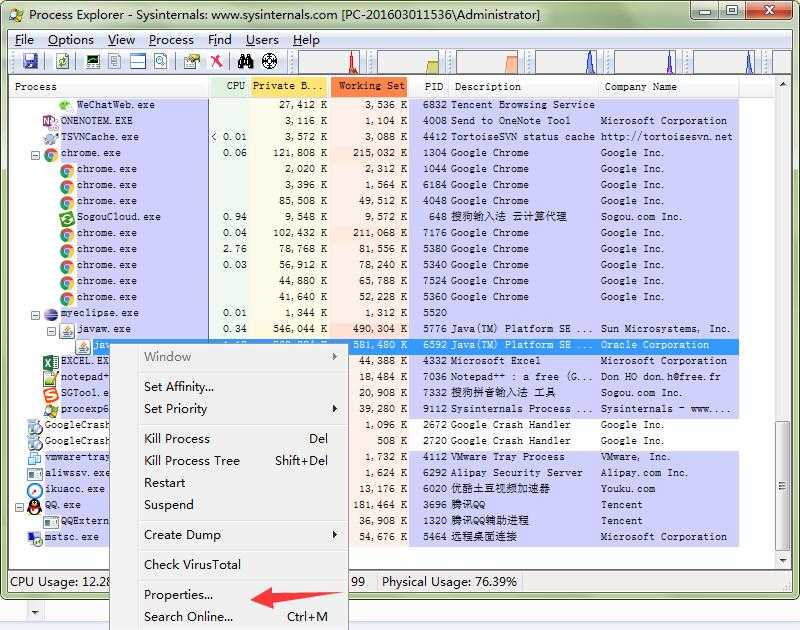
Task: Collapse the chrome.exe process tree
Action: coord(35,155)
